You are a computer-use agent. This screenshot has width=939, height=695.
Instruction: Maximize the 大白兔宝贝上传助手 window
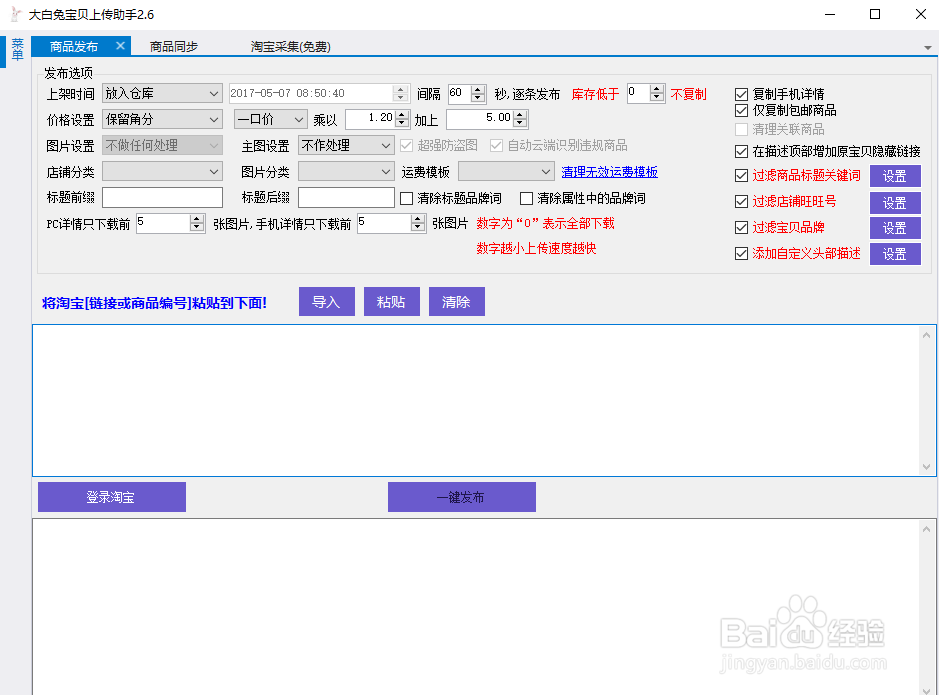(875, 14)
